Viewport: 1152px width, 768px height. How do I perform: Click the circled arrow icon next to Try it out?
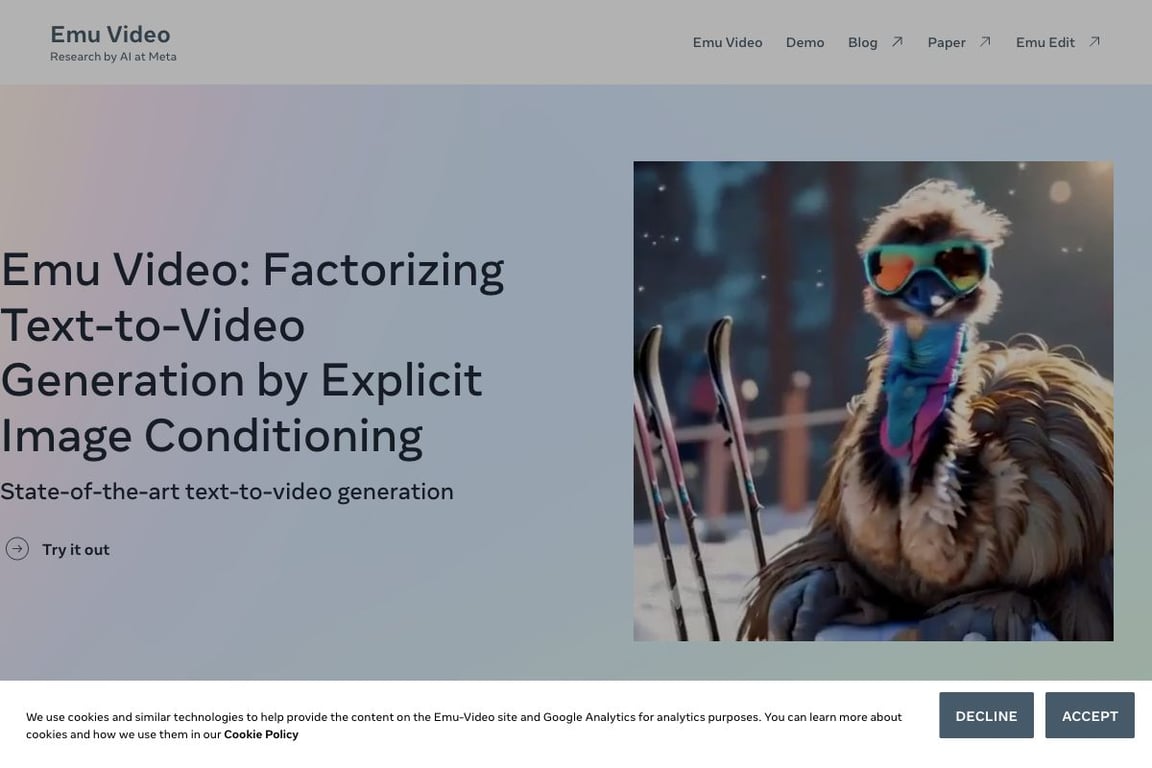(17, 549)
